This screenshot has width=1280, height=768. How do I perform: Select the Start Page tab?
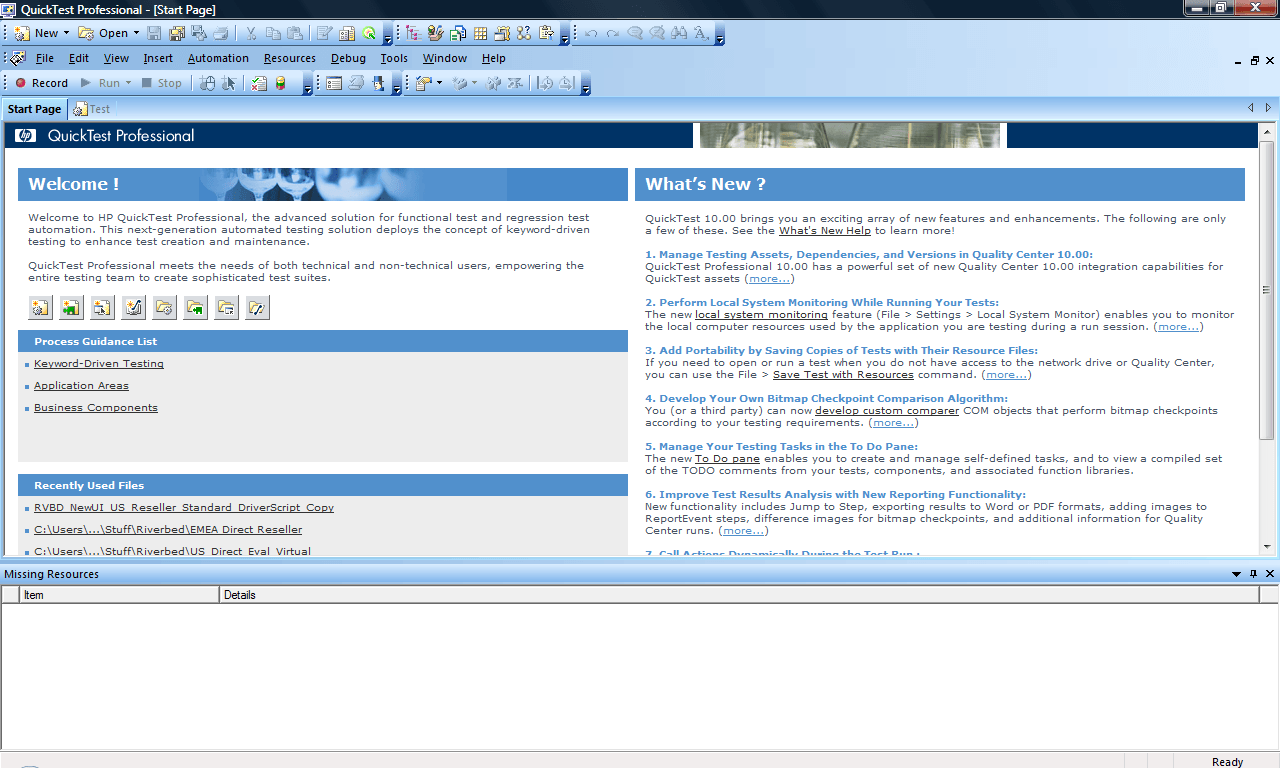34,109
